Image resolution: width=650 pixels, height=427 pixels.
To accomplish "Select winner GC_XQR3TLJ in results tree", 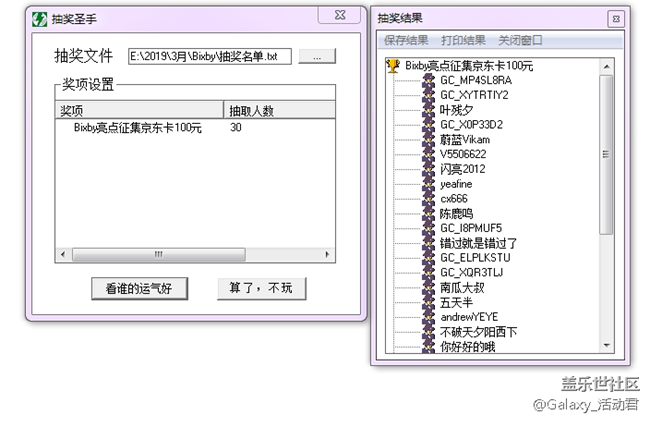I will (x=472, y=273).
